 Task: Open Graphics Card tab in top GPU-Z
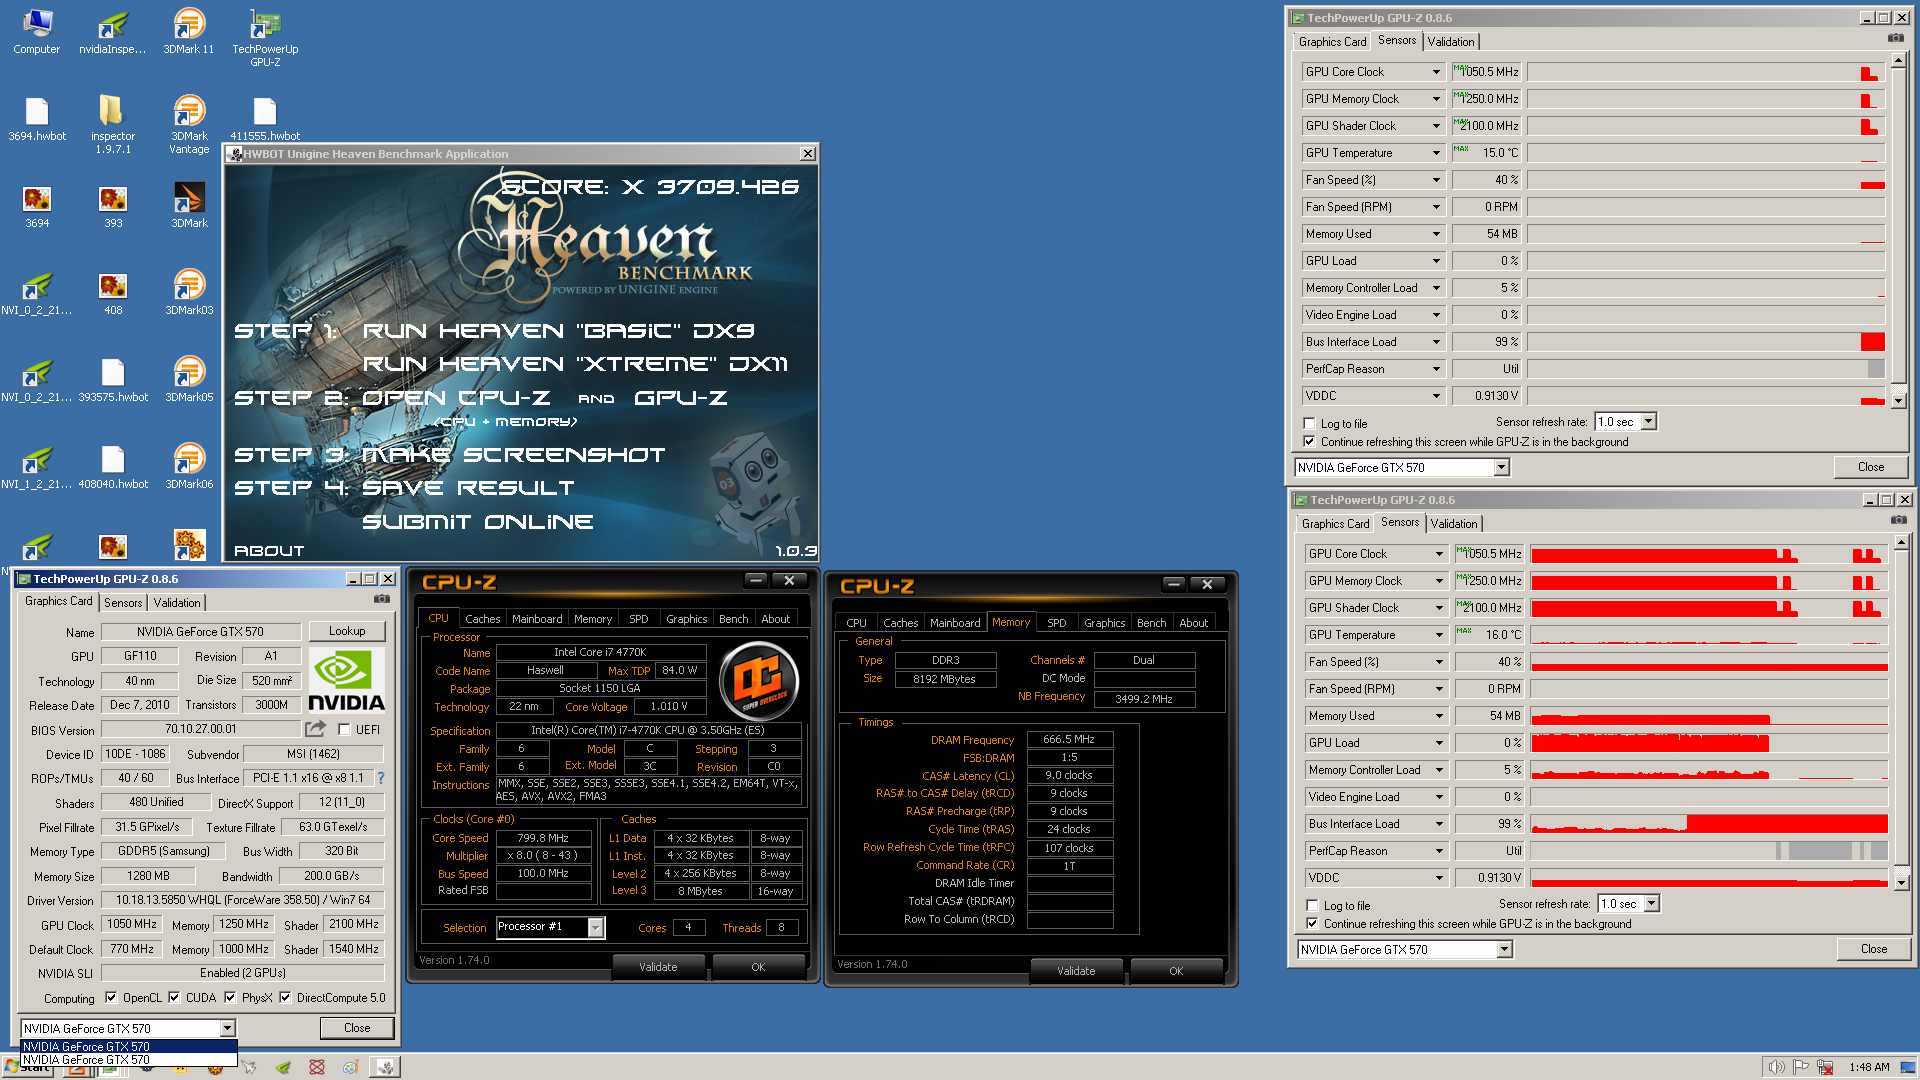(x=1332, y=42)
